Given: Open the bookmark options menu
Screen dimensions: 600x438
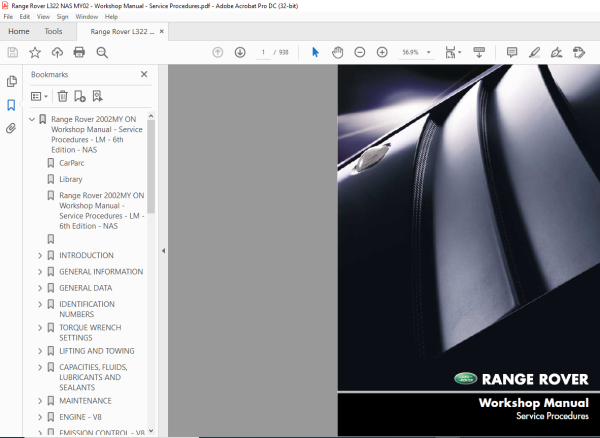Looking at the screenshot, I should tap(39, 96).
